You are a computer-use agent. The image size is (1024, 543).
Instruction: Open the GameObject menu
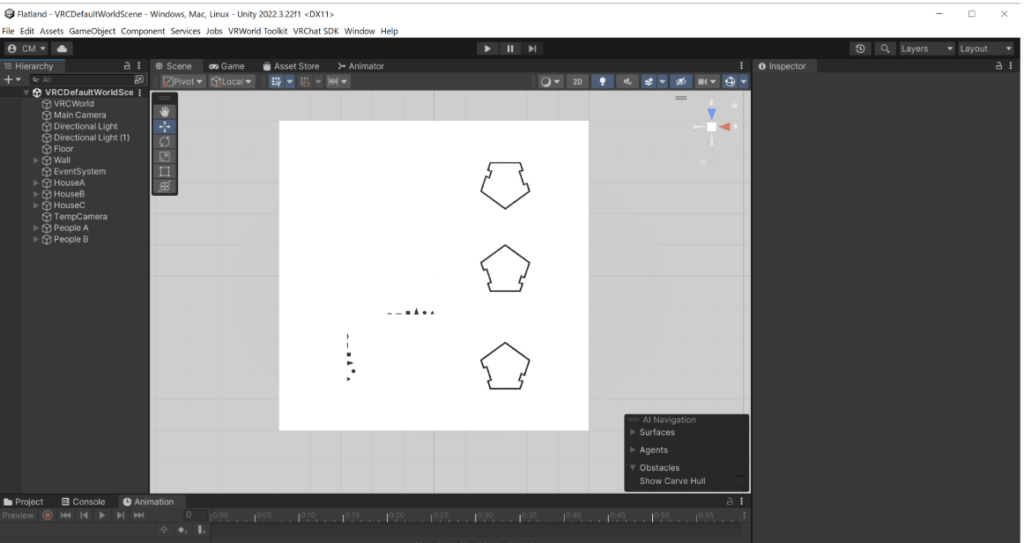point(92,31)
